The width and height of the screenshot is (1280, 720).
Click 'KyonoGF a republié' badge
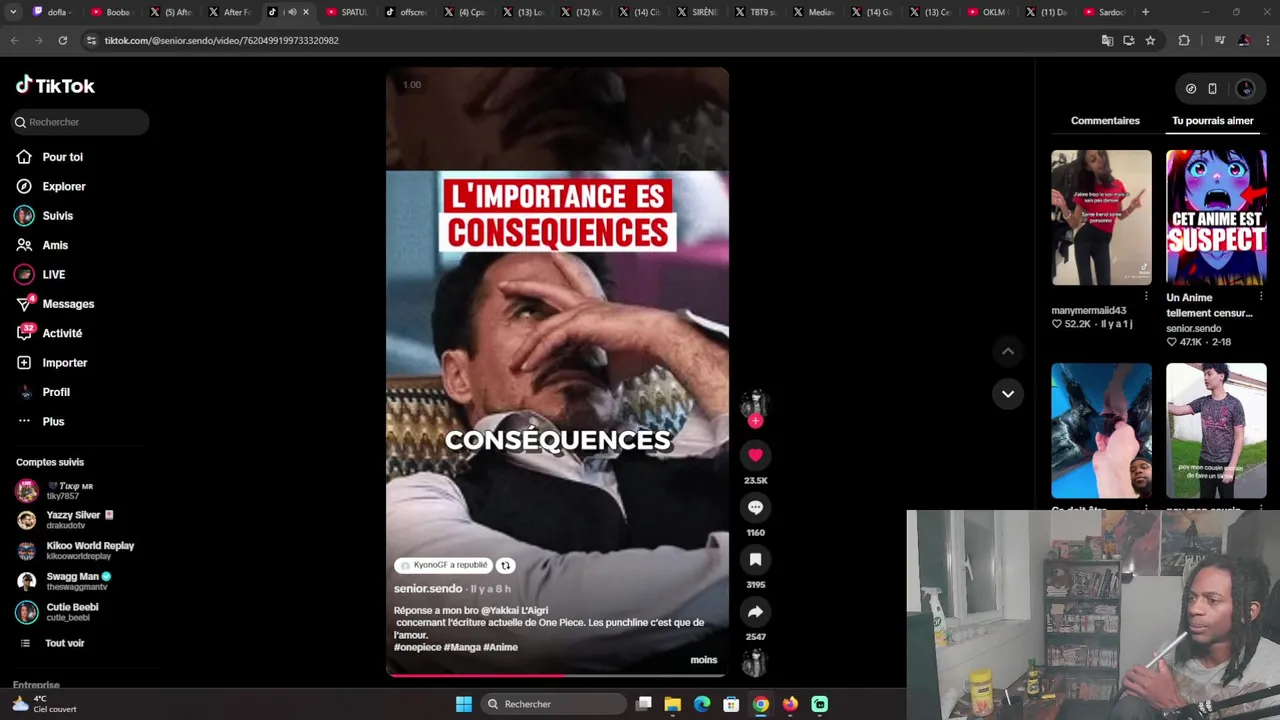pyautogui.click(x=443, y=565)
